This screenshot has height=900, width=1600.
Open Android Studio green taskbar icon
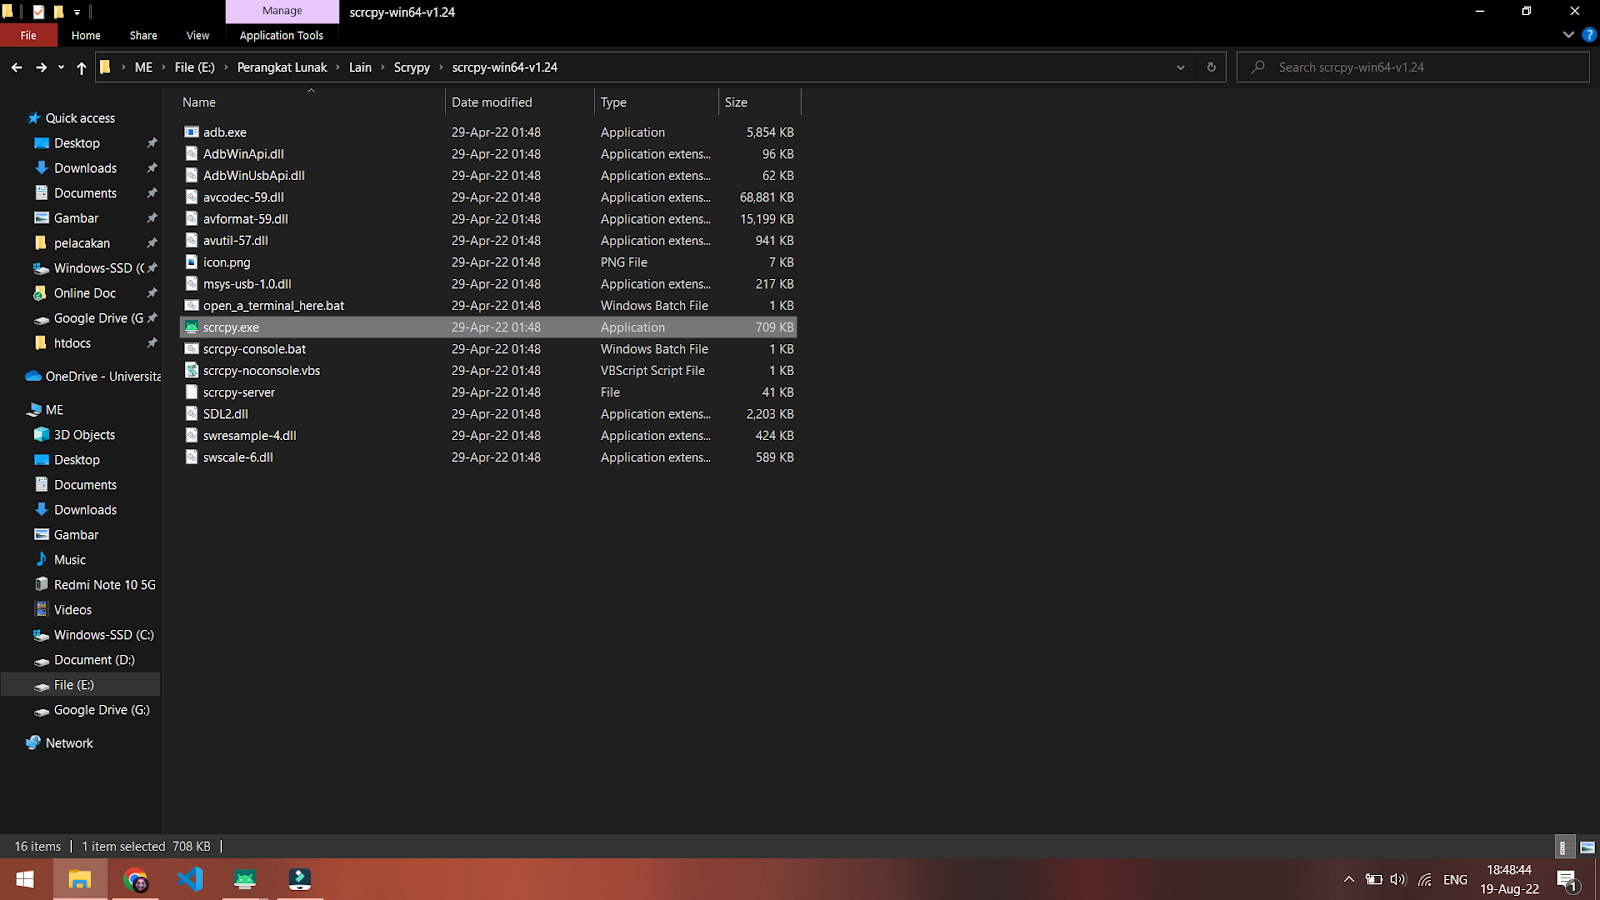[x=245, y=879]
